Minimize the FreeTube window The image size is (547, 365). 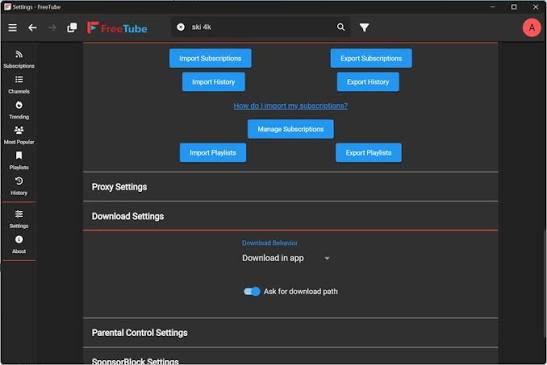click(x=493, y=7)
